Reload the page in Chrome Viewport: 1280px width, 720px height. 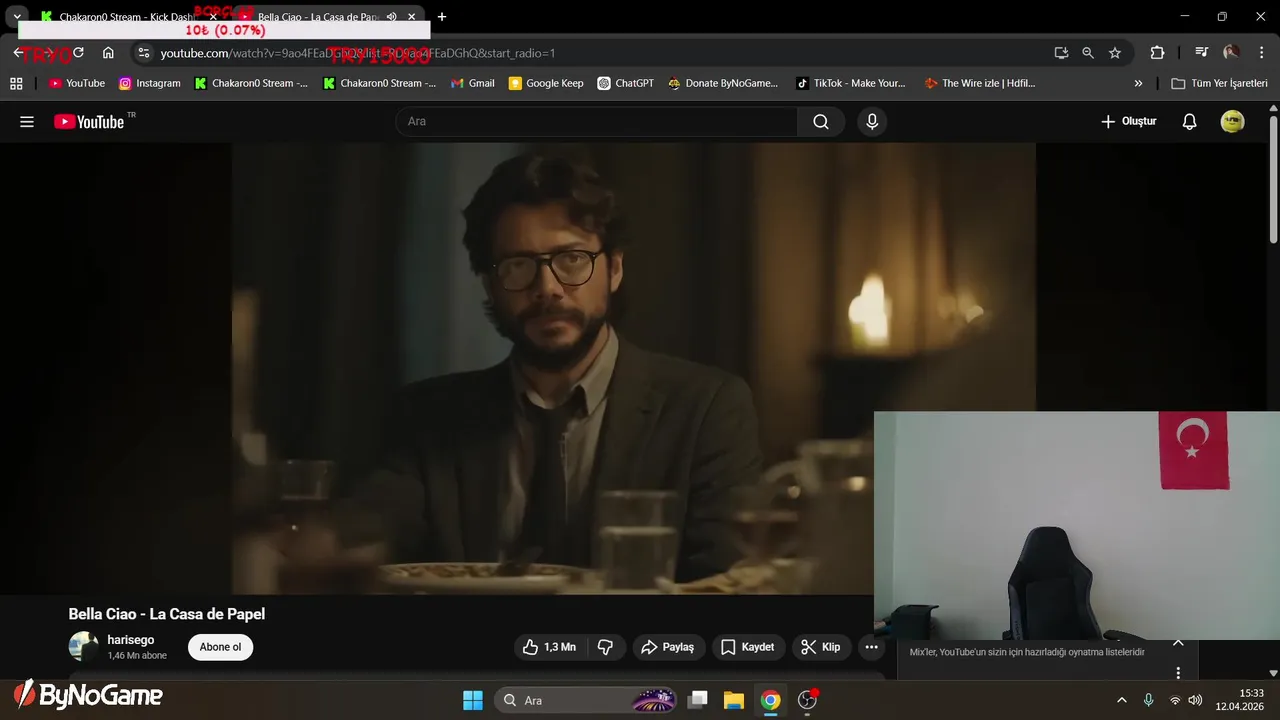pyautogui.click(x=78, y=53)
